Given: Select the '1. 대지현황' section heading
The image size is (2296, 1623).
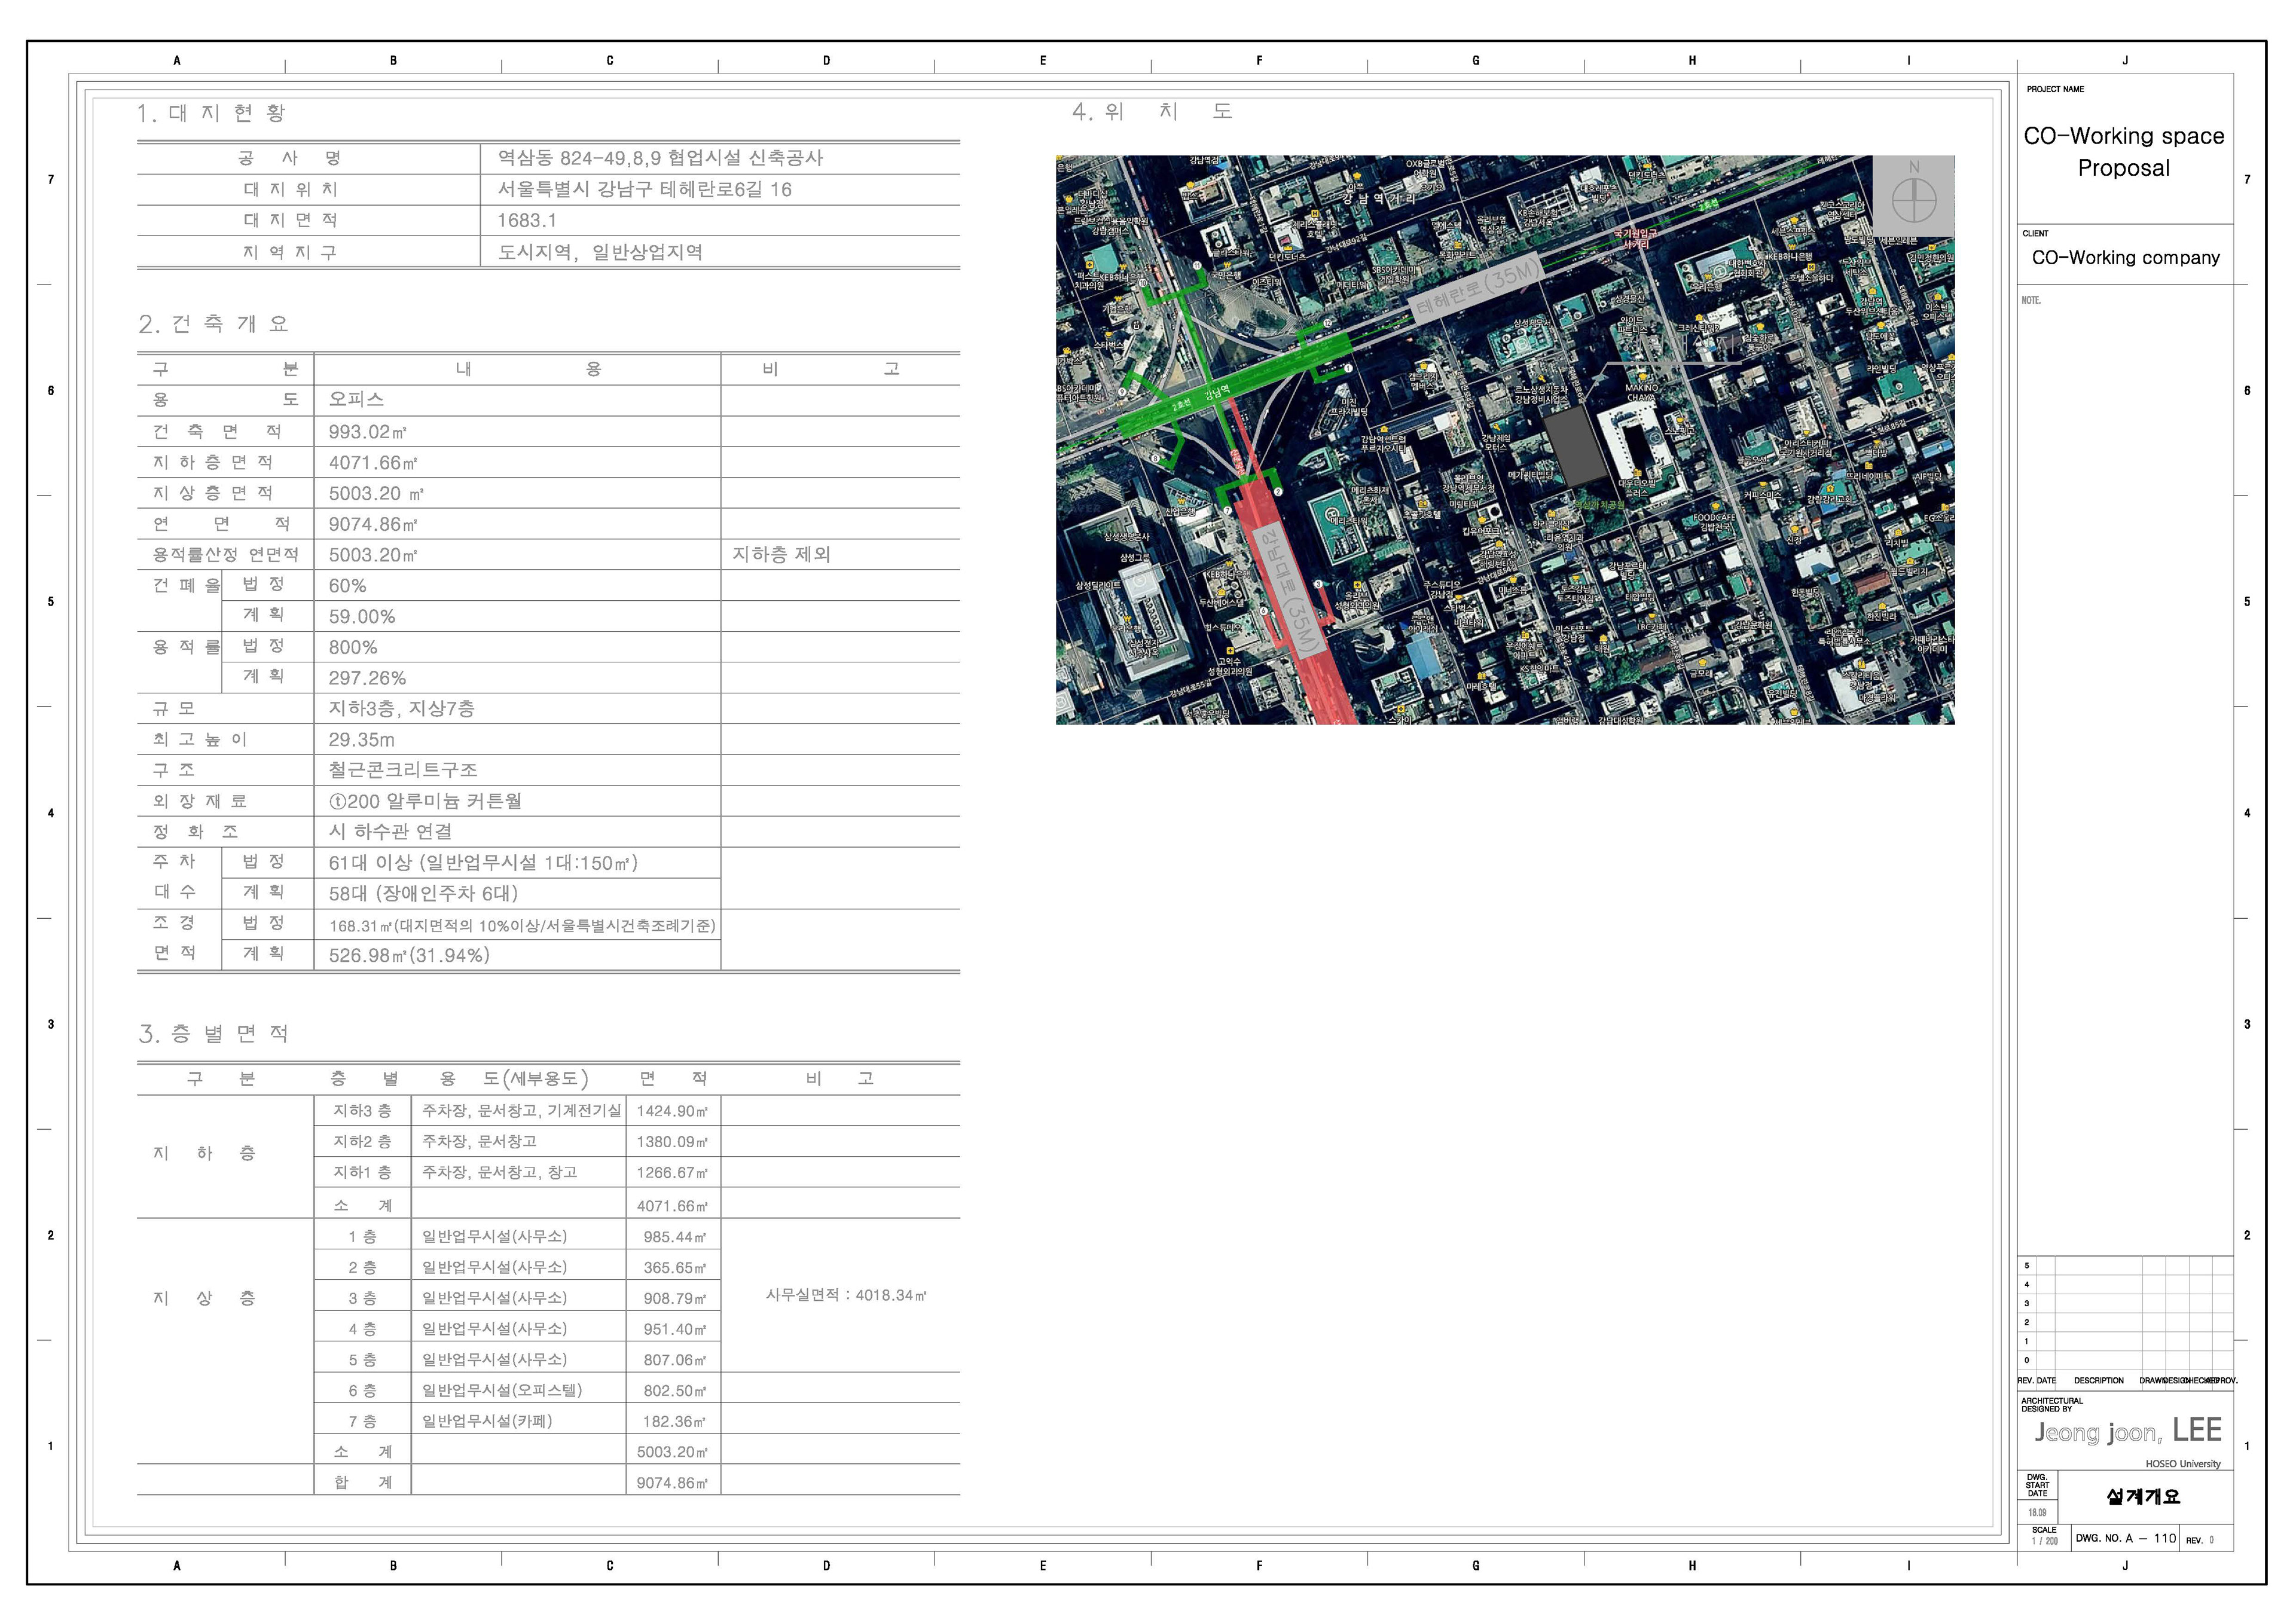Looking at the screenshot, I should (212, 113).
